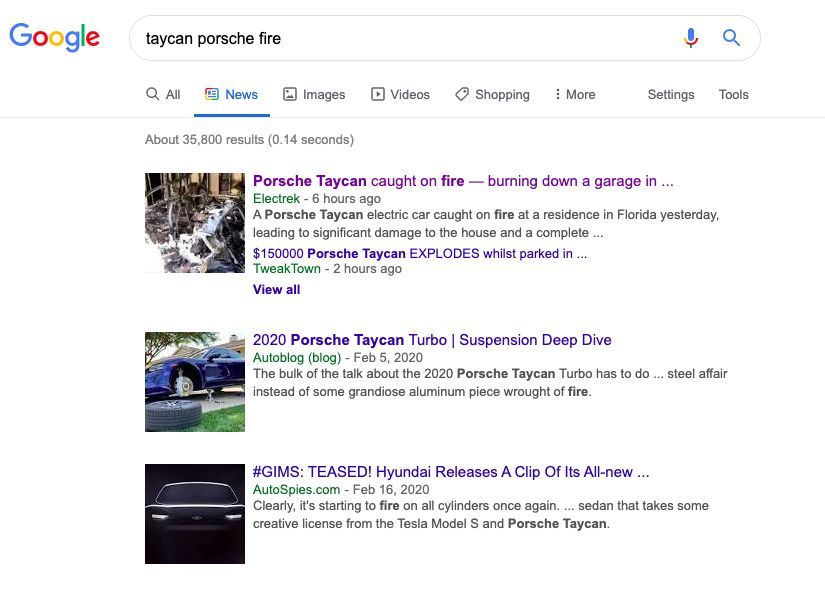Switch to the All results tab

pos(163,94)
